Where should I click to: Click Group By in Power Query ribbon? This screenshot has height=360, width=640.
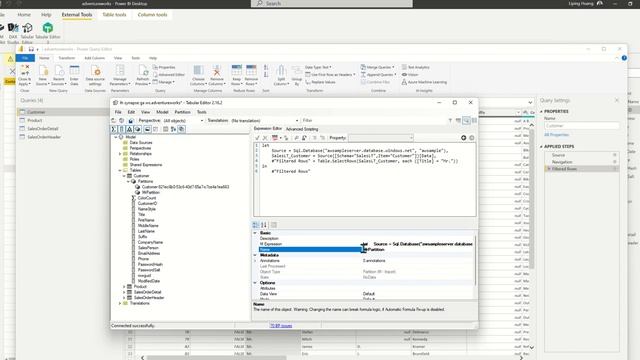[x=297, y=75]
